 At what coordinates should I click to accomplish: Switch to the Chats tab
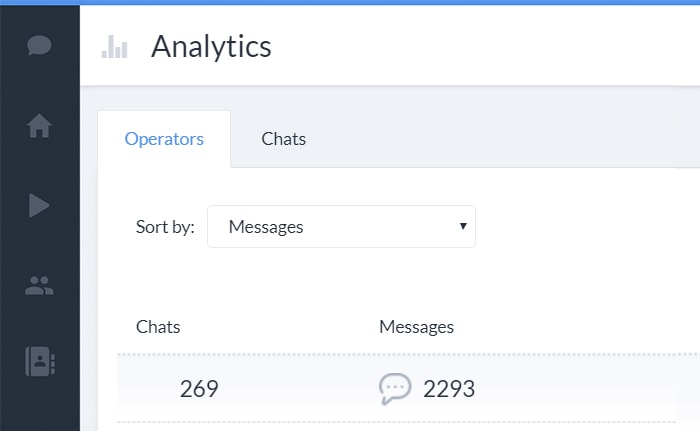pos(283,139)
